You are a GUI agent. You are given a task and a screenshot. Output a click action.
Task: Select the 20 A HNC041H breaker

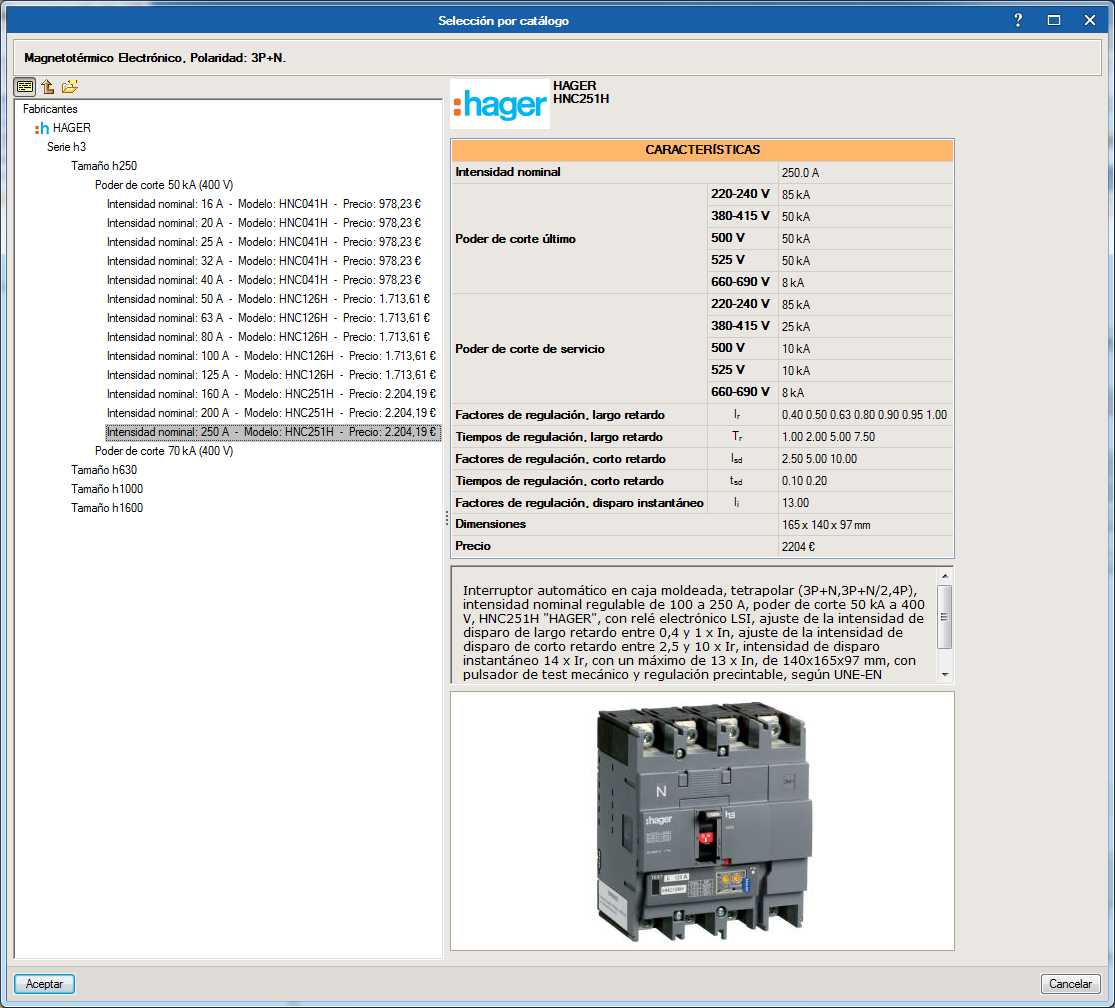pos(264,223)
